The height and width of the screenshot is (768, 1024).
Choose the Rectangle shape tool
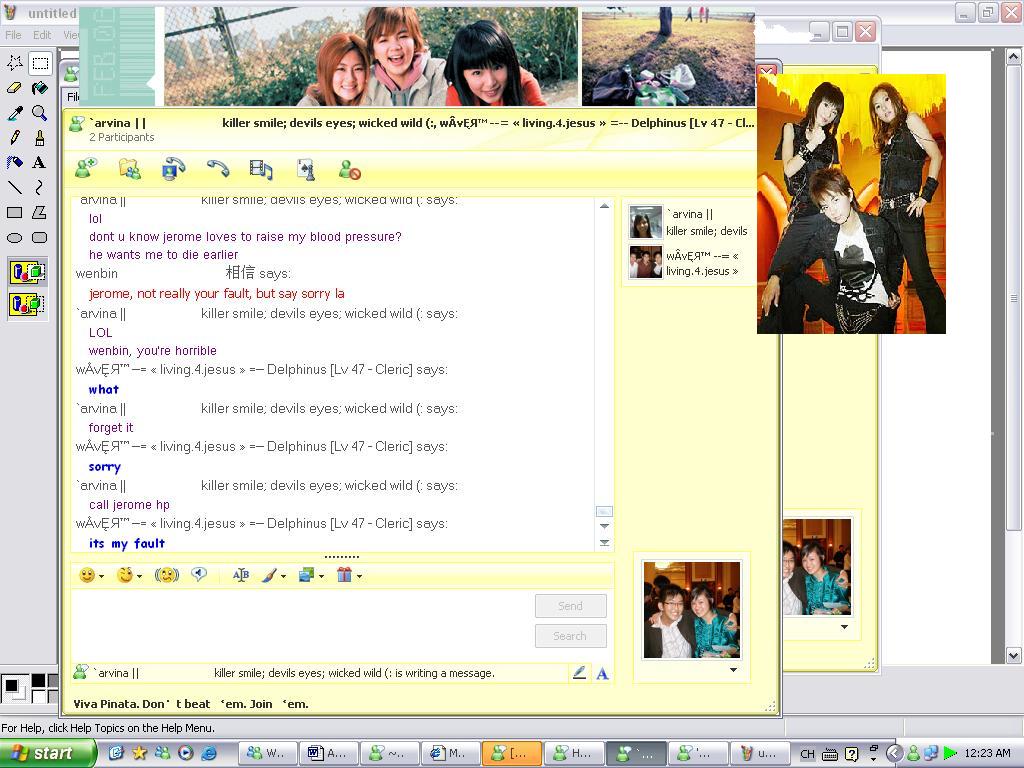[x=14, y=212]
